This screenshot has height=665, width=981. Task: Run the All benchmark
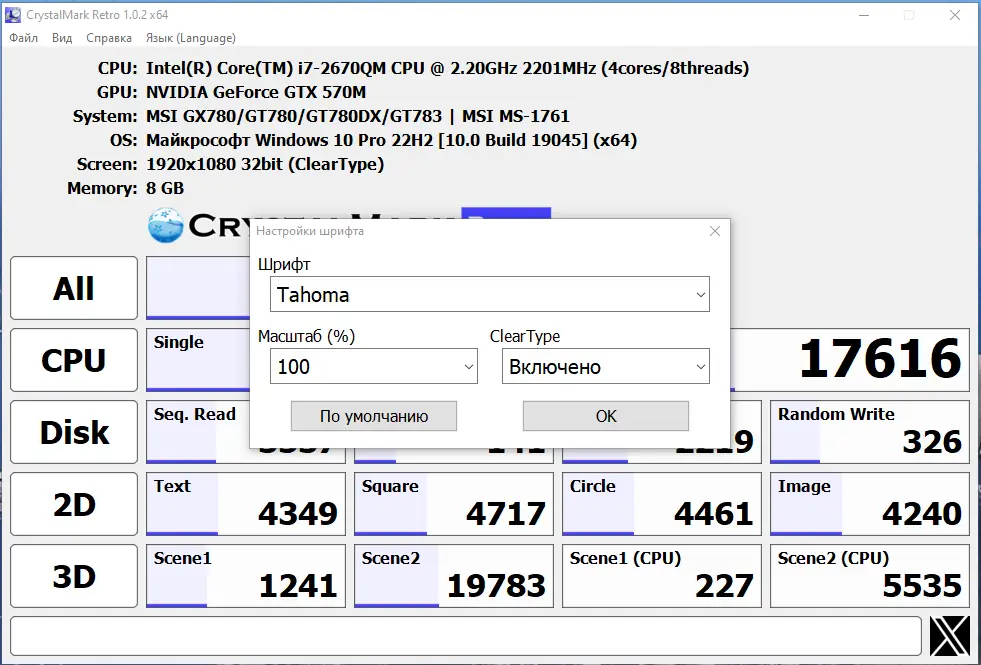[x=74, y=288]
